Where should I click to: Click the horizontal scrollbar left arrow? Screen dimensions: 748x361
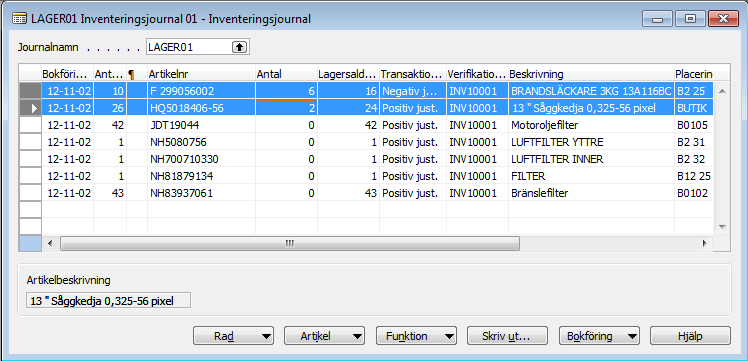51,243
